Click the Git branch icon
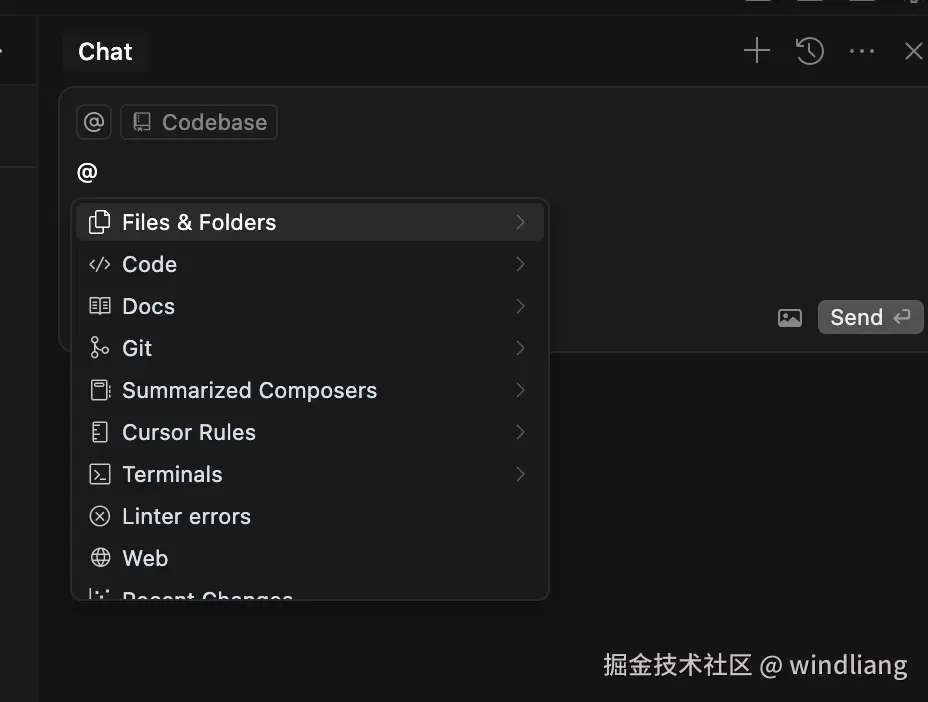This screenshot has height=702, width=928. click(100, 348)
